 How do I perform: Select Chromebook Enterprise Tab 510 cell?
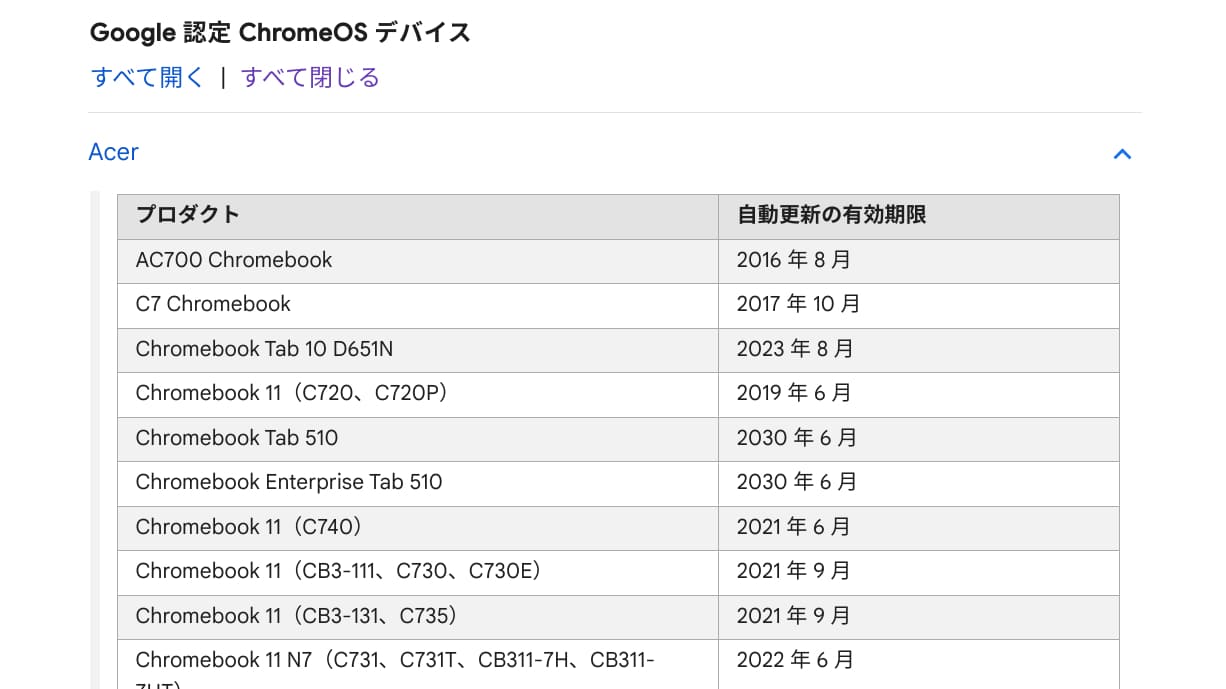tap(418, 483)
